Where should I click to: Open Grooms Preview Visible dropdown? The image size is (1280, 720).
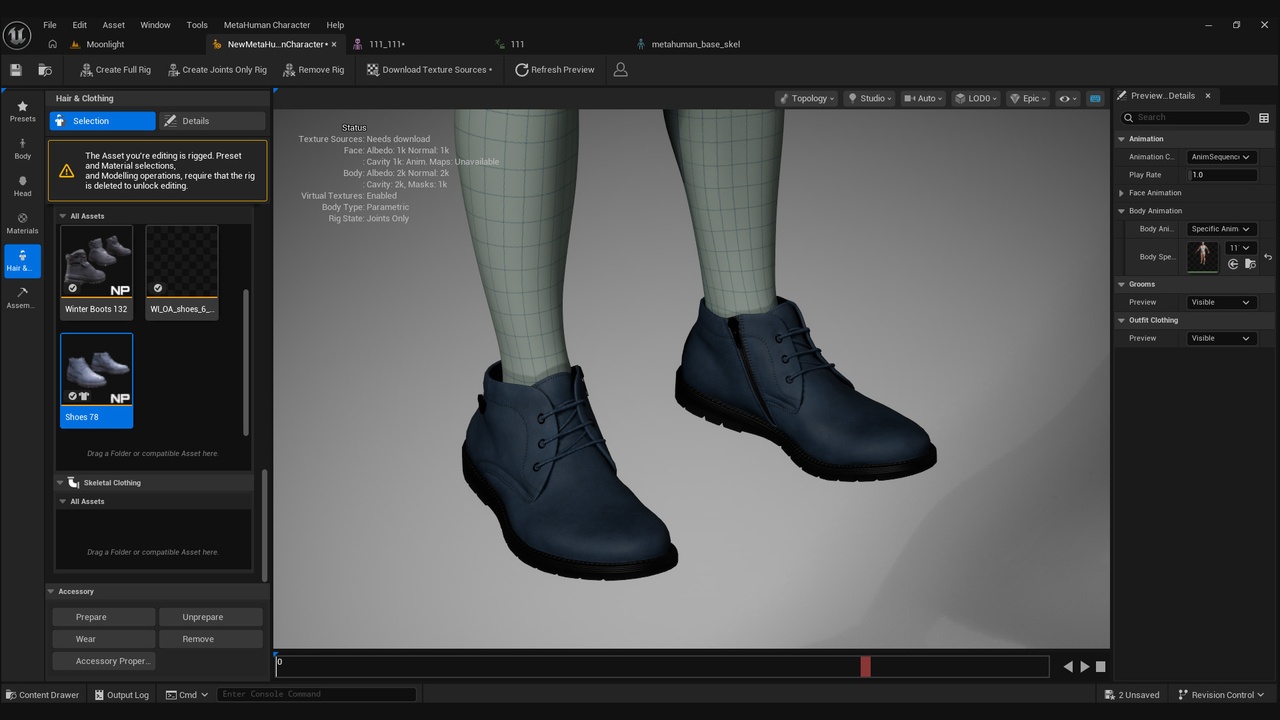pos(1221,302)
